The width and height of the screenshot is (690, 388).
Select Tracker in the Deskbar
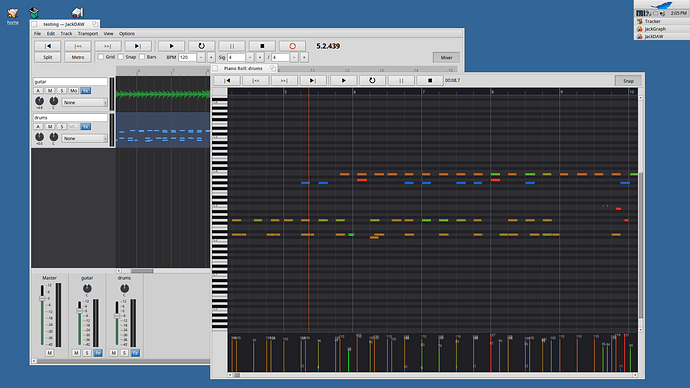coord(661,21)
